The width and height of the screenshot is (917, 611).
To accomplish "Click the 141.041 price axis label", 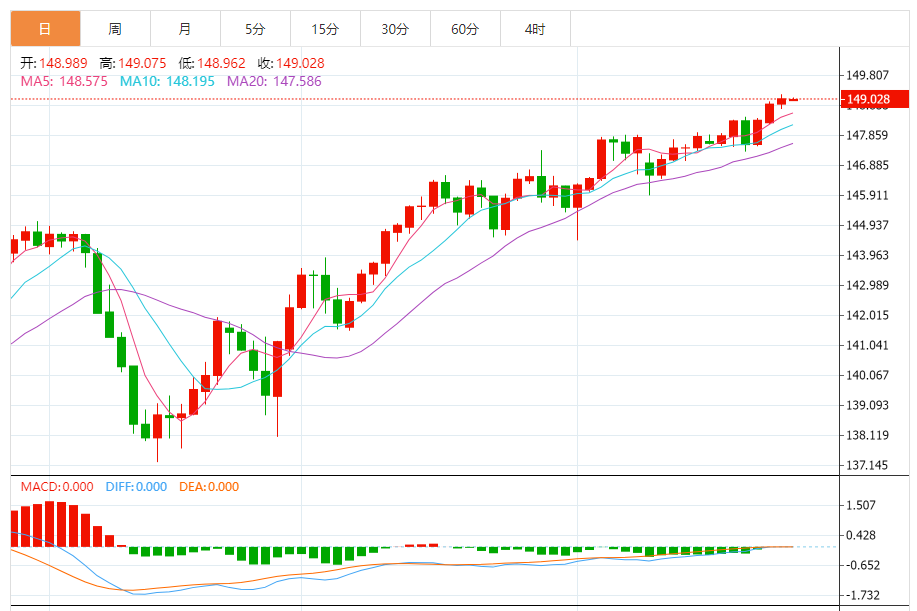I will (867, 345).
